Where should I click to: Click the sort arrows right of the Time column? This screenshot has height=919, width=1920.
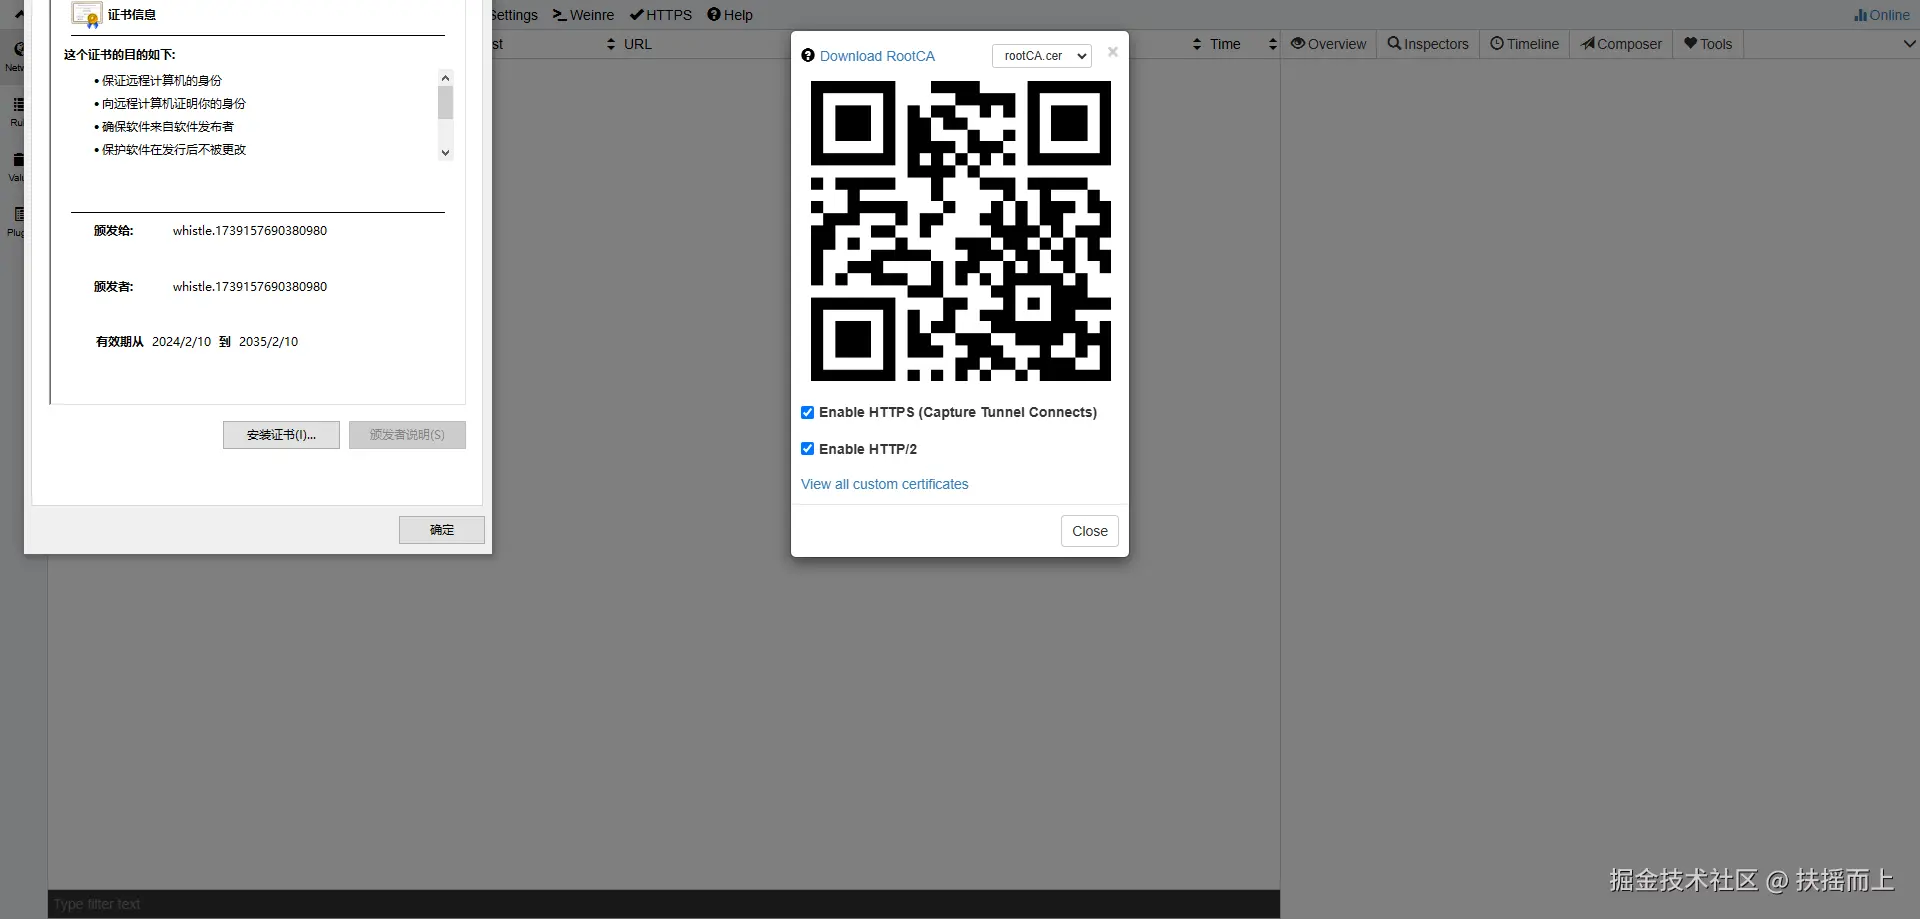tap(1272, 44)
